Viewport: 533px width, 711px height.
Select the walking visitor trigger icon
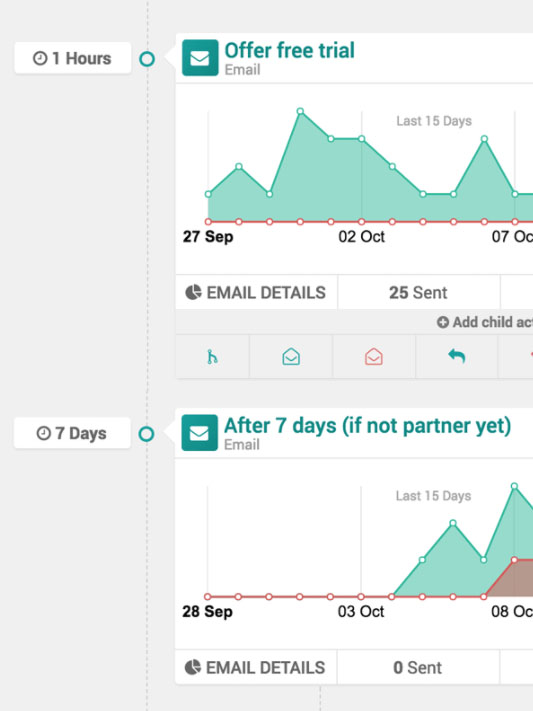pos(212,357)
